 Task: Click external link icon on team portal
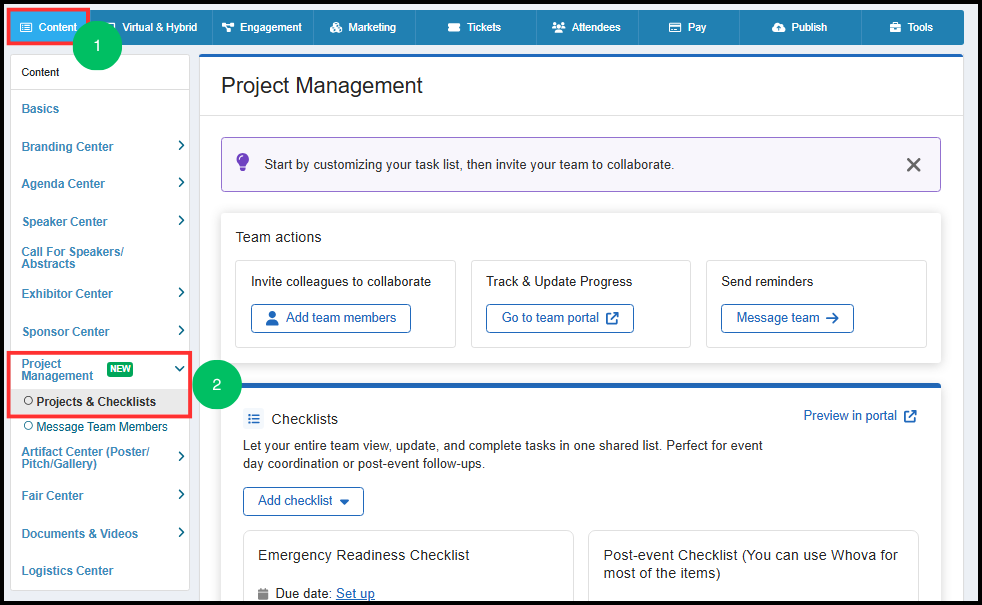[x=612, y=318]
